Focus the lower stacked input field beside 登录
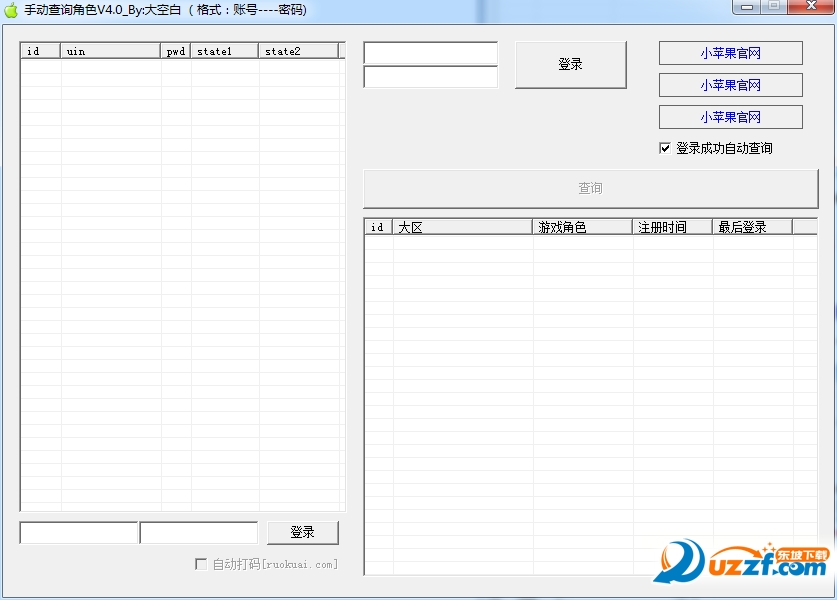The width and height of the screenshot is (837, 600). [x=430, y=77]
